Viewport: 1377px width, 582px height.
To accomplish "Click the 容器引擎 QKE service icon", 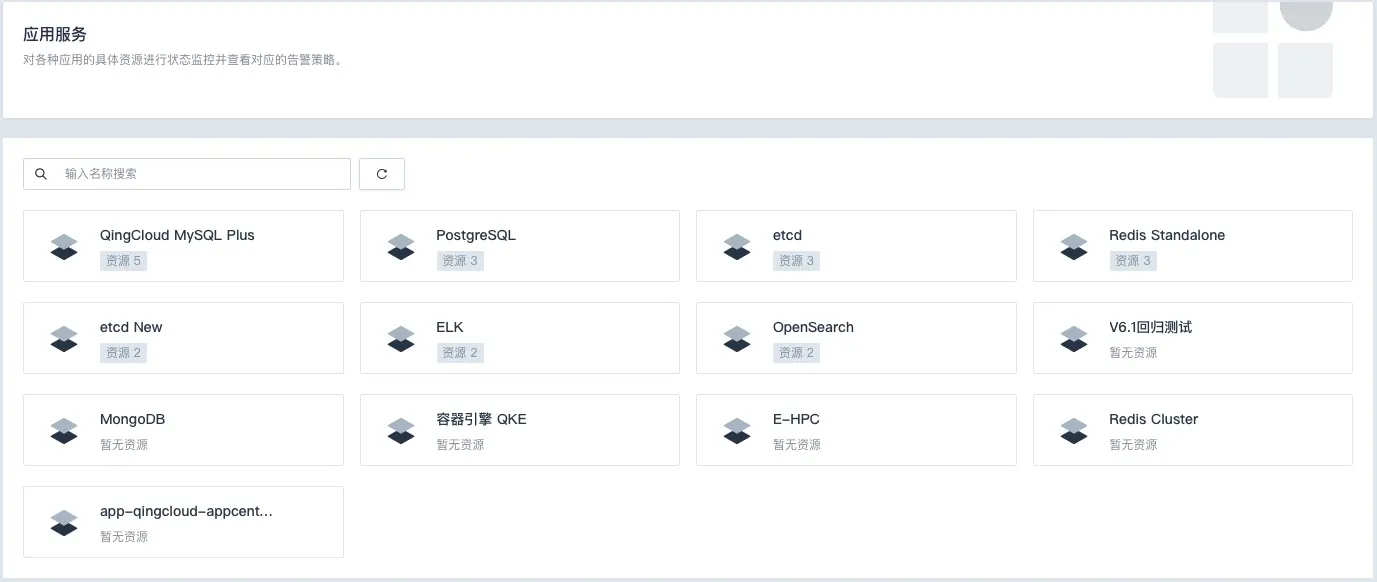I will (401, 430).
